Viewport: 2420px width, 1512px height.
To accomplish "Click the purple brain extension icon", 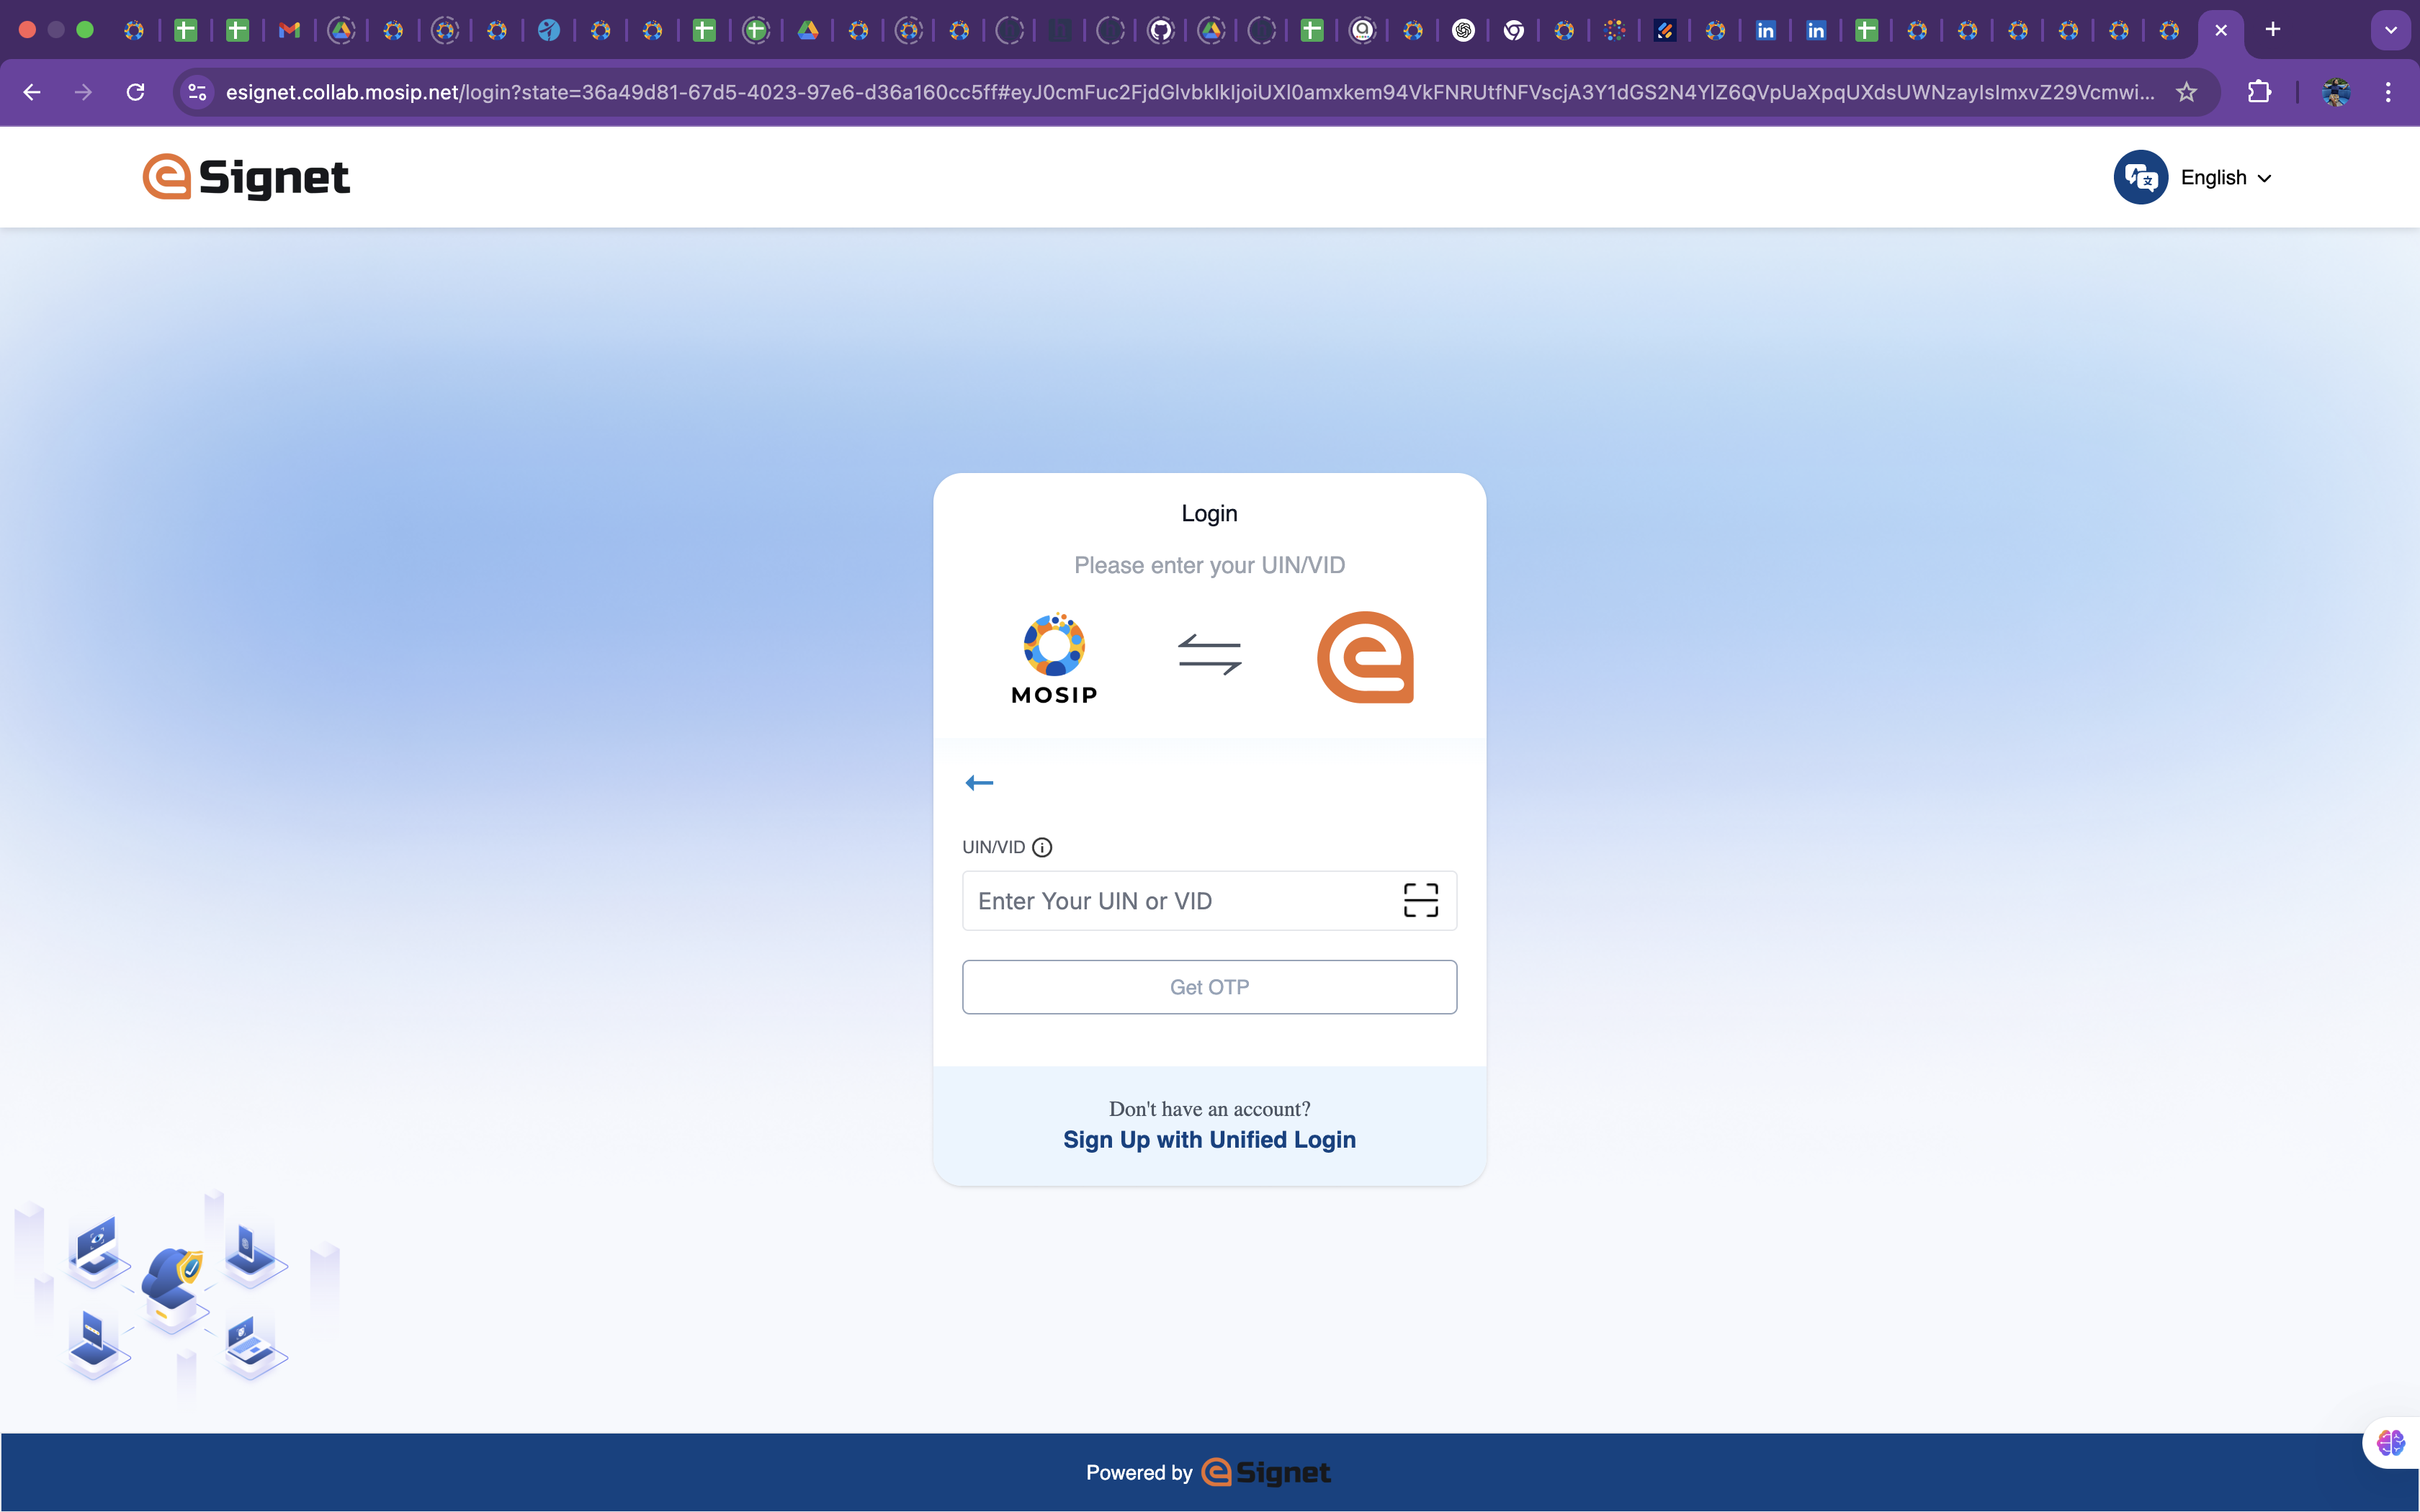I will point(2390,1442).
